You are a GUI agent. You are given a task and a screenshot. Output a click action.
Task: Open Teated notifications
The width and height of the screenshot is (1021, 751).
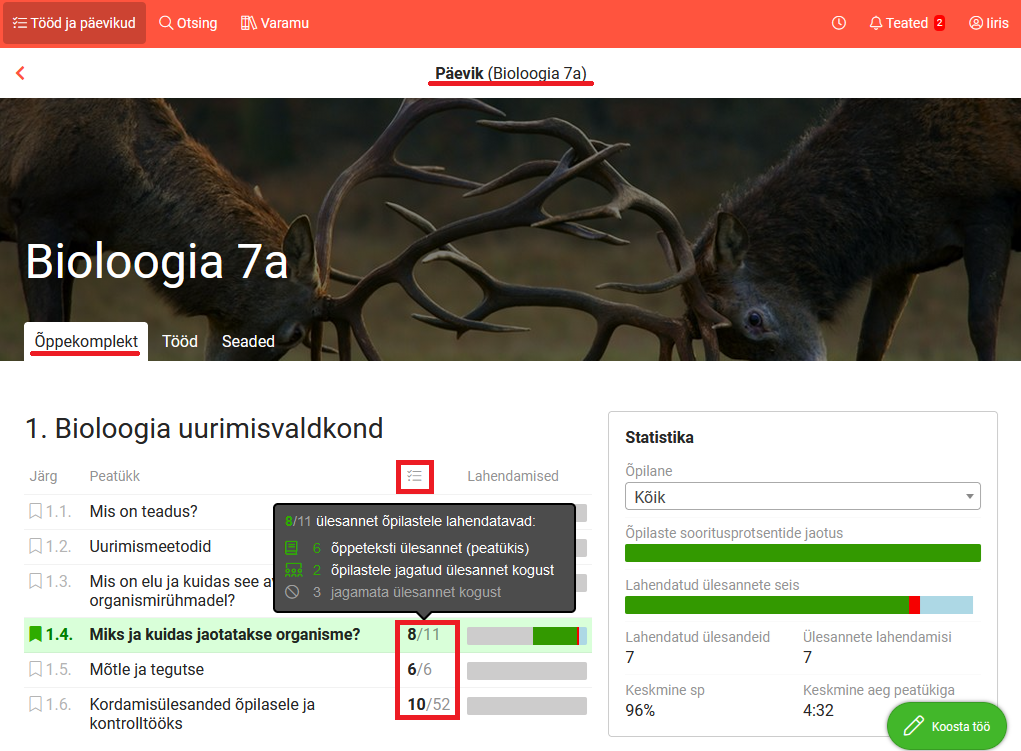click(x=906, y=23)
